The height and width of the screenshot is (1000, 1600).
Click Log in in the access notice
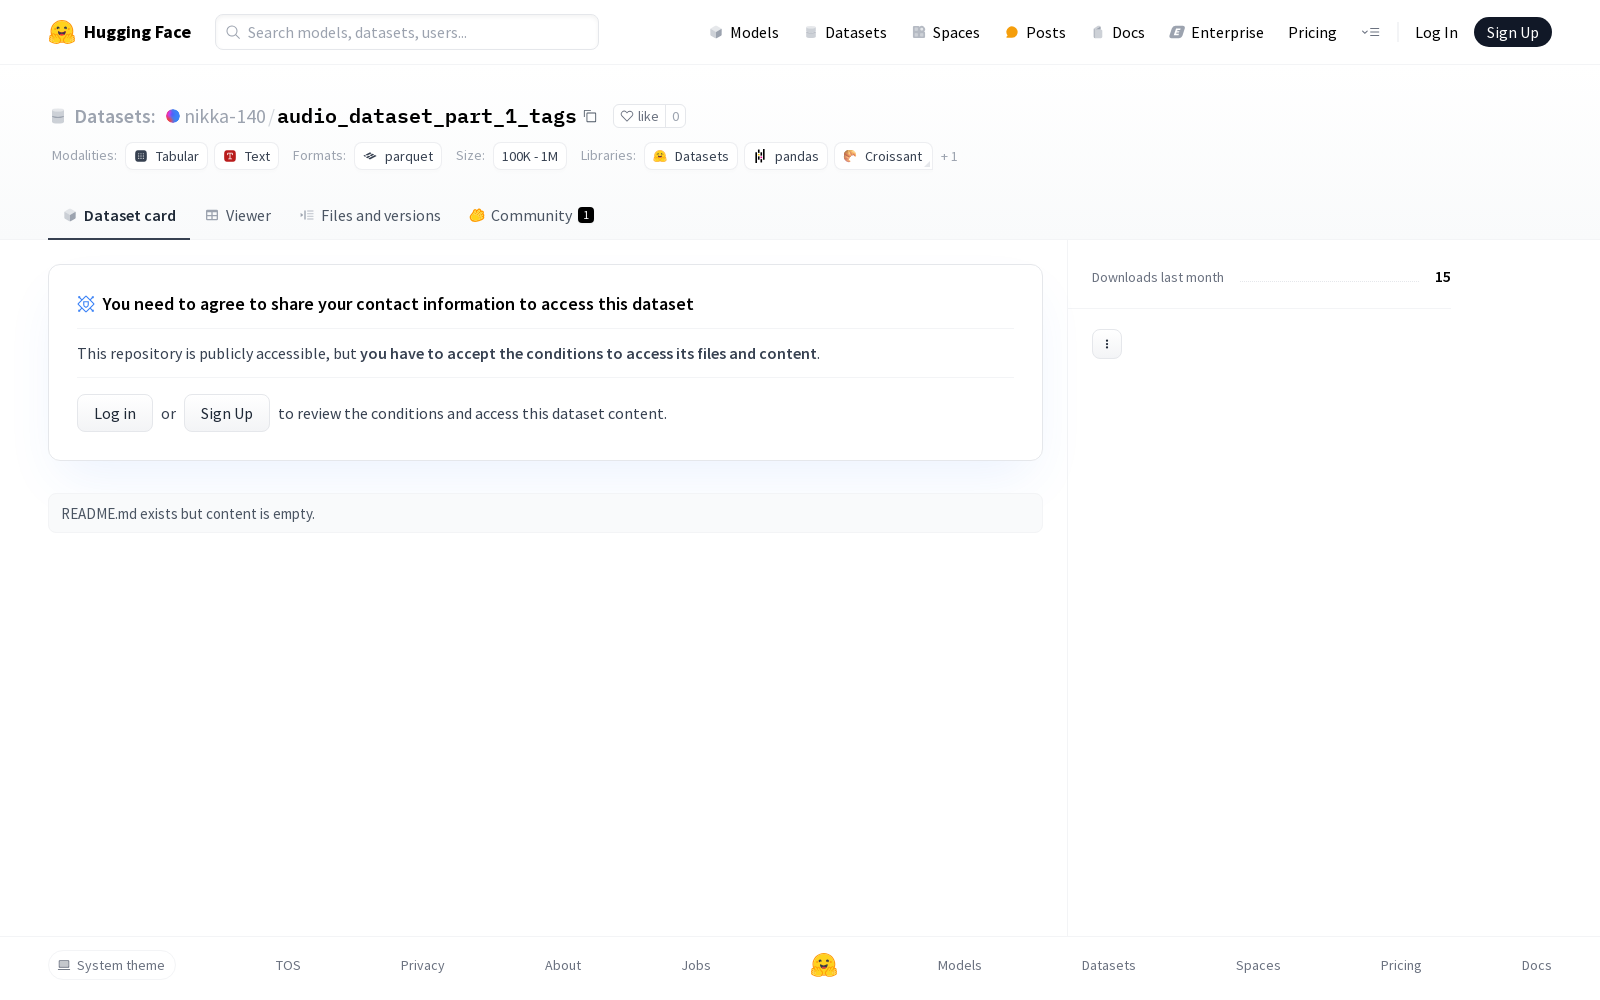(115, 413)
